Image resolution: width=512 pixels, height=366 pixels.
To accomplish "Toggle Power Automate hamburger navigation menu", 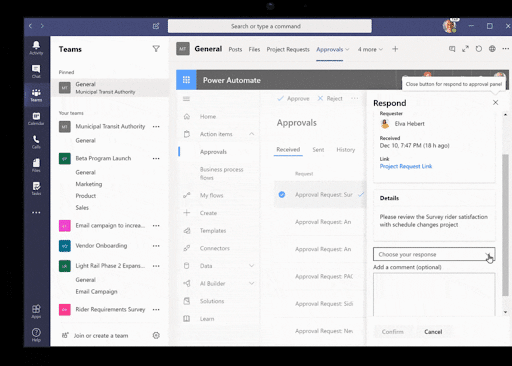I will click(x=186, y=99).
